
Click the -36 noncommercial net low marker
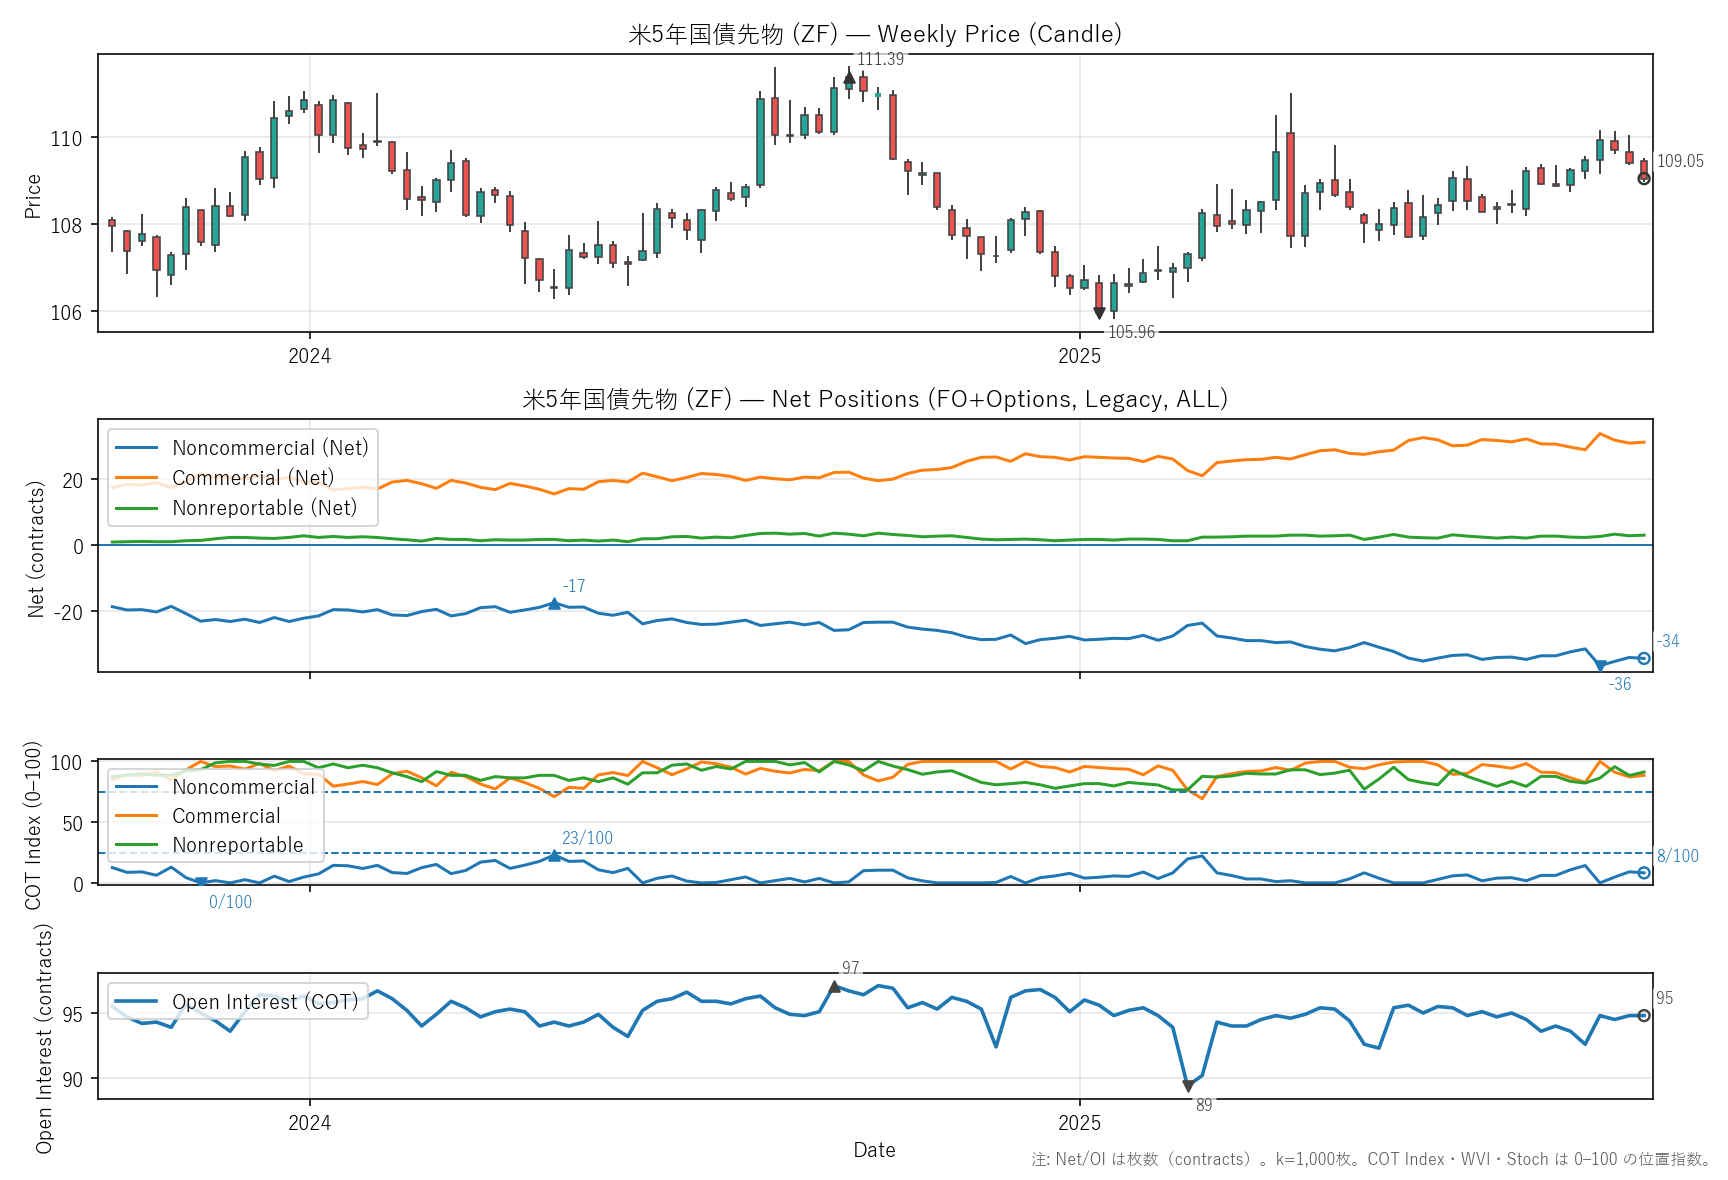(x=1600, y=665)
